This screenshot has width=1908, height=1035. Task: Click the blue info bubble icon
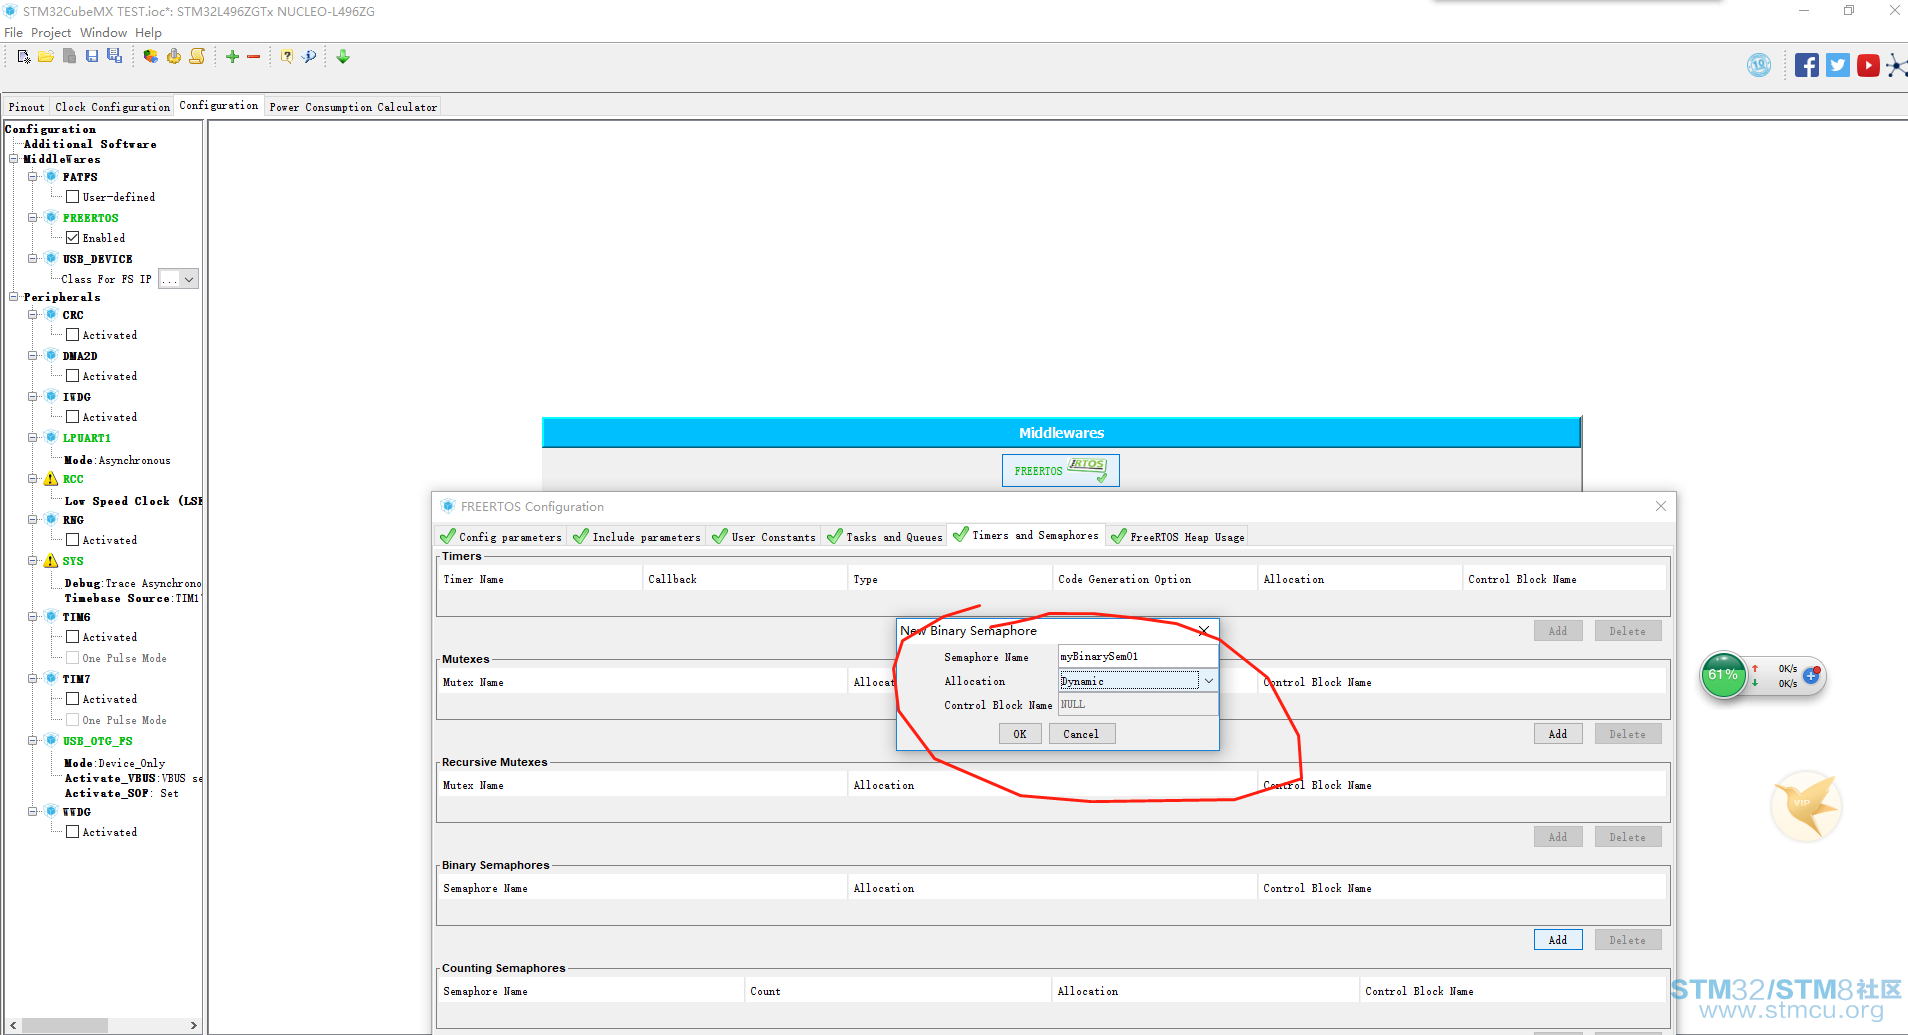tap(309, 57)
